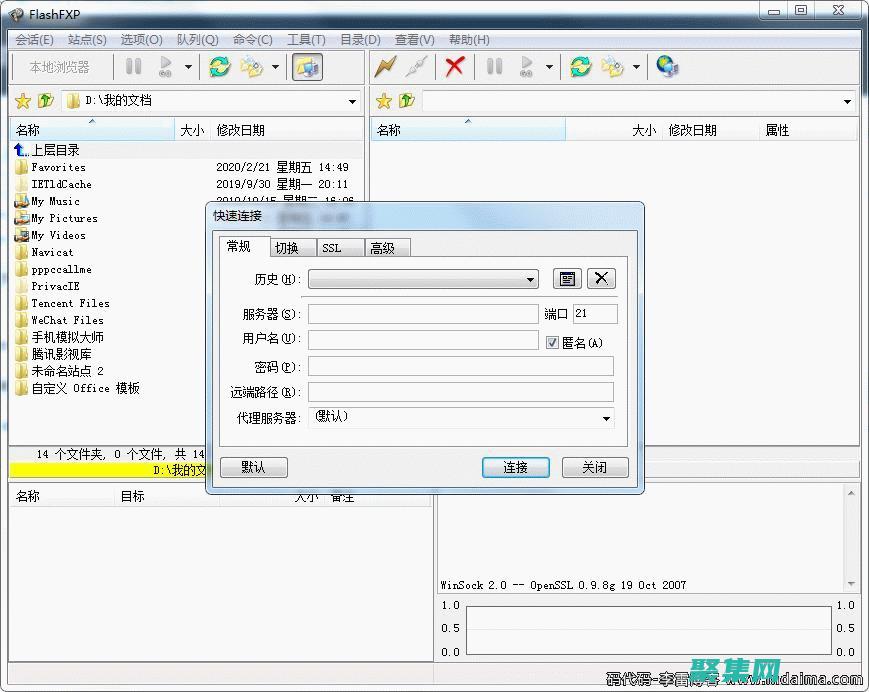
Task: Click the 连接 connect button
Action: click(x=515, y=467)
